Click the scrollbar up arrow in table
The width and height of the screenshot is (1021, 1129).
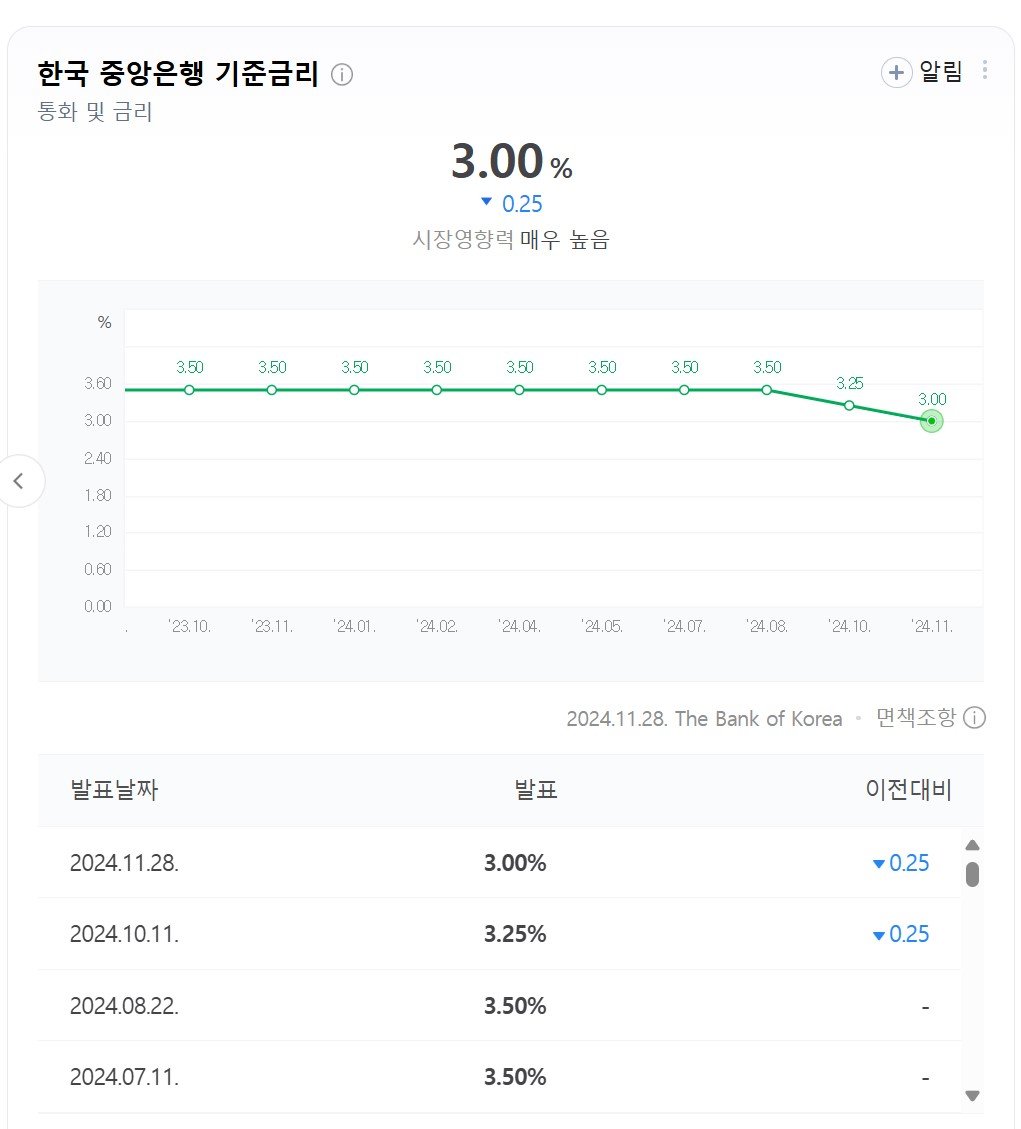[972, 845]
